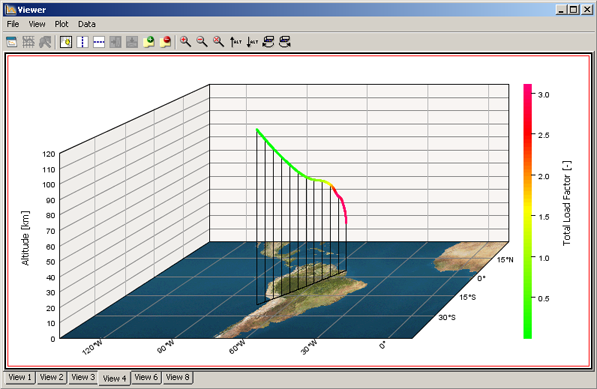This screenshot has width=597, height=389.
Task: Click the increase altitude up-arrow icon
Action: point(235,42)
